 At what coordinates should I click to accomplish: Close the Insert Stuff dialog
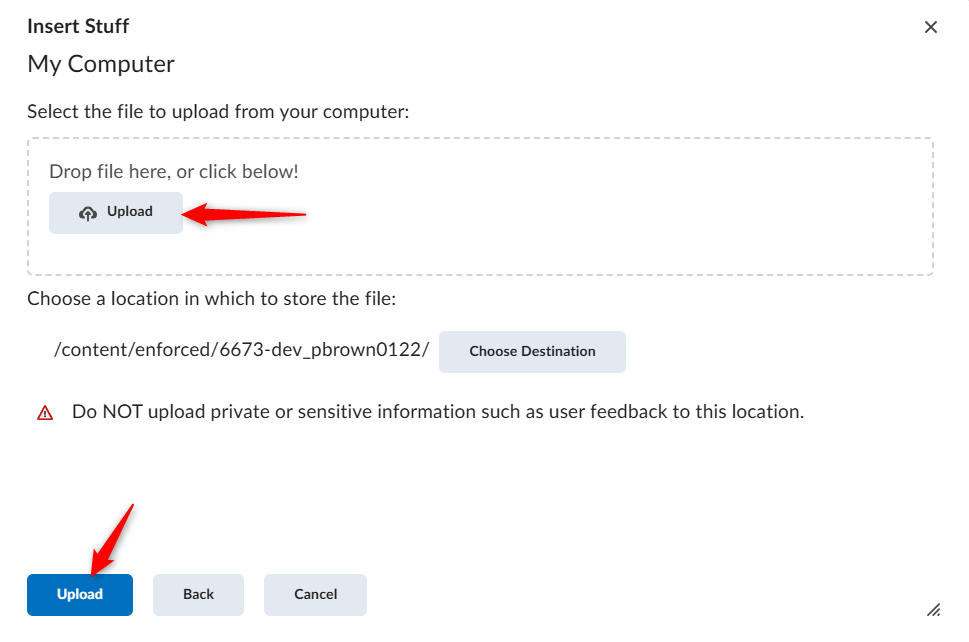930,27
